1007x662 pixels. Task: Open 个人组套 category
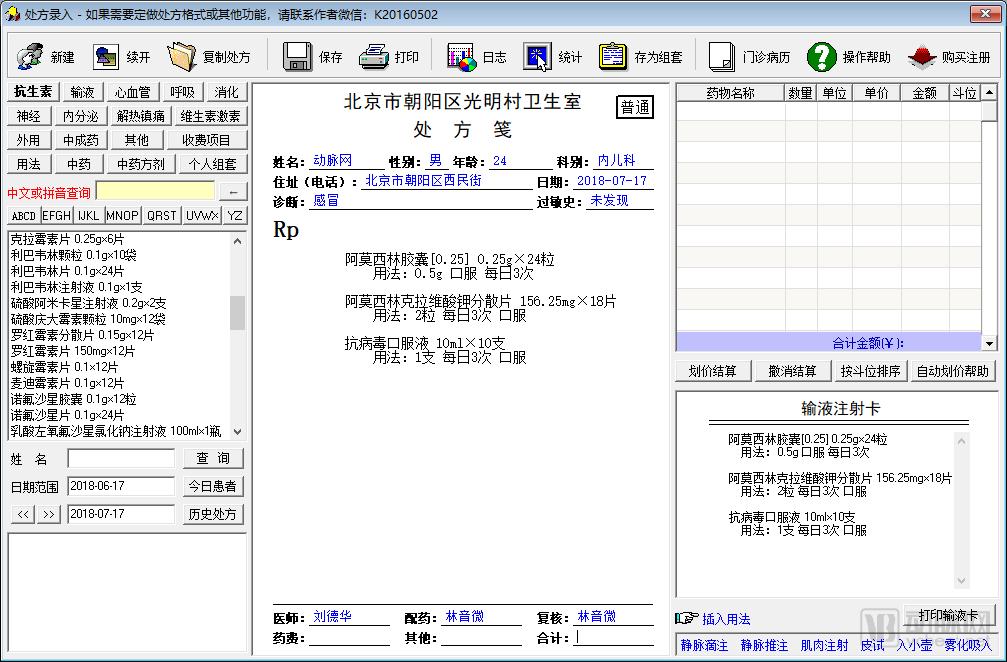[213, 164]
